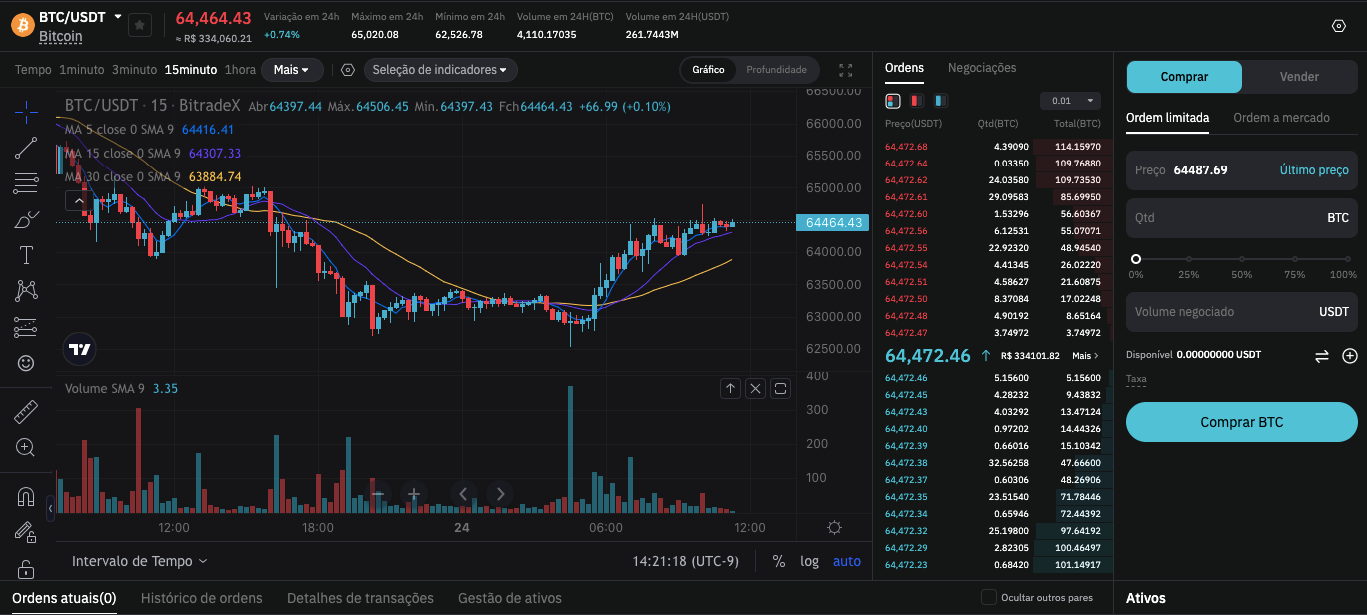
Task: Open the Seleção de indicadores dropdown
Action: point(440,69)
